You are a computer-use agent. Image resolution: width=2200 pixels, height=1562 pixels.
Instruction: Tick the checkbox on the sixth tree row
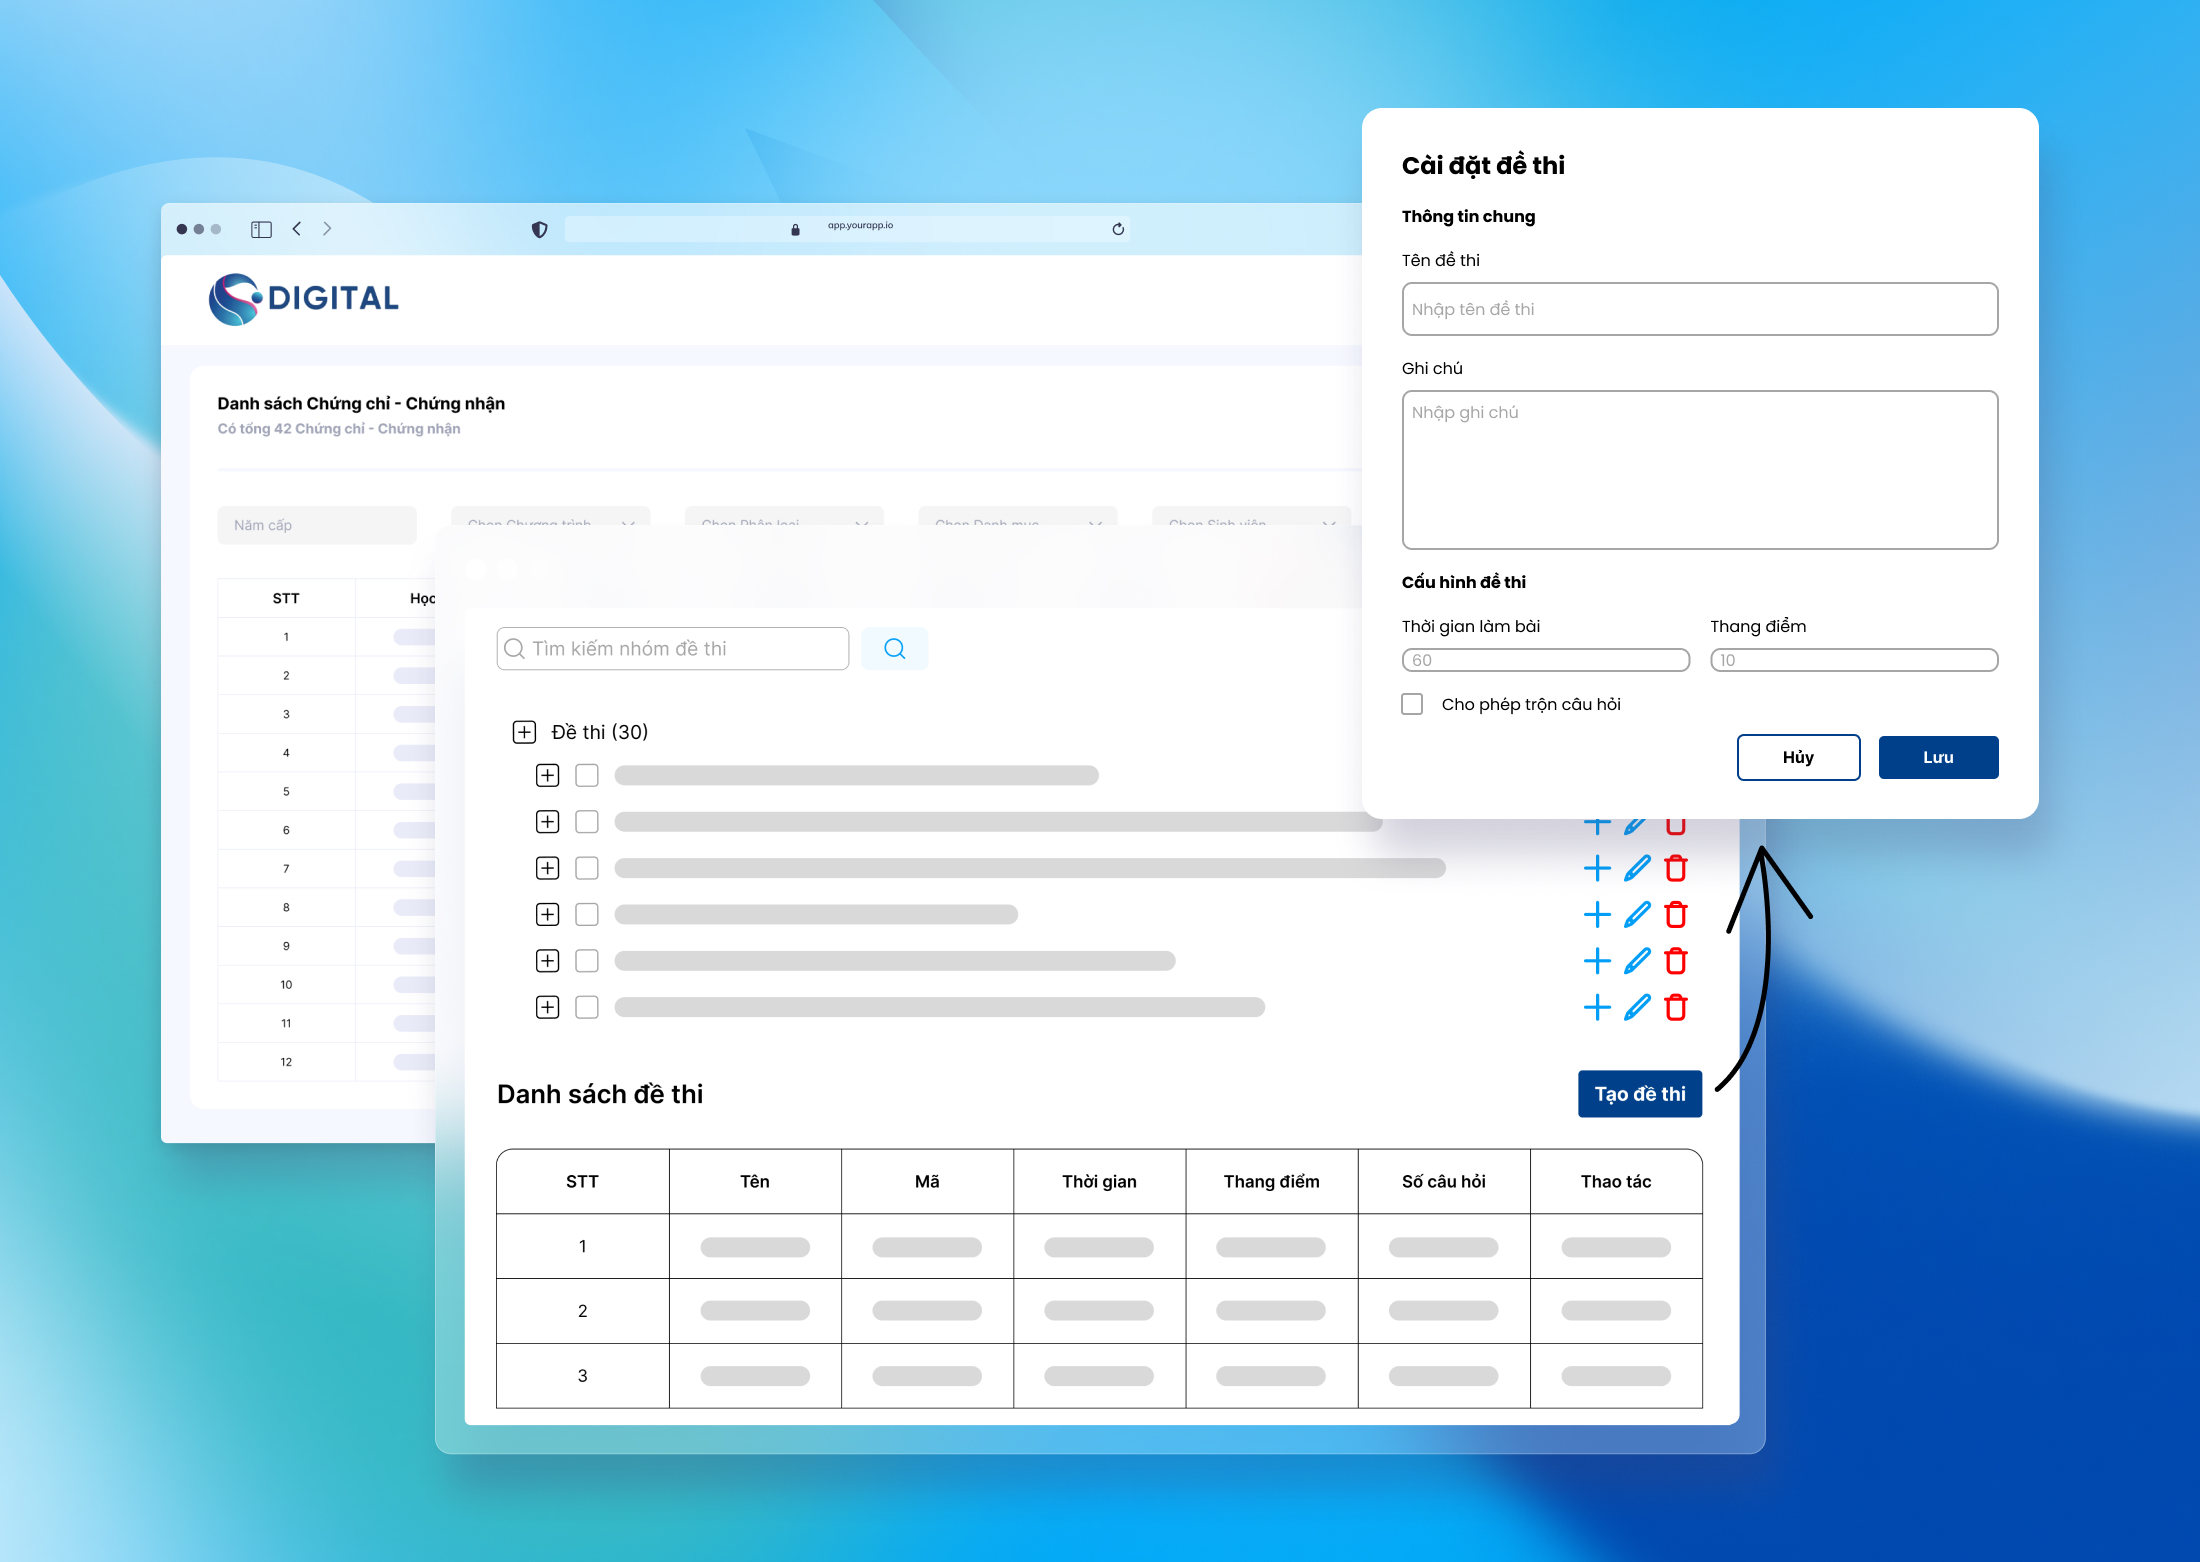click(587, 1007)
